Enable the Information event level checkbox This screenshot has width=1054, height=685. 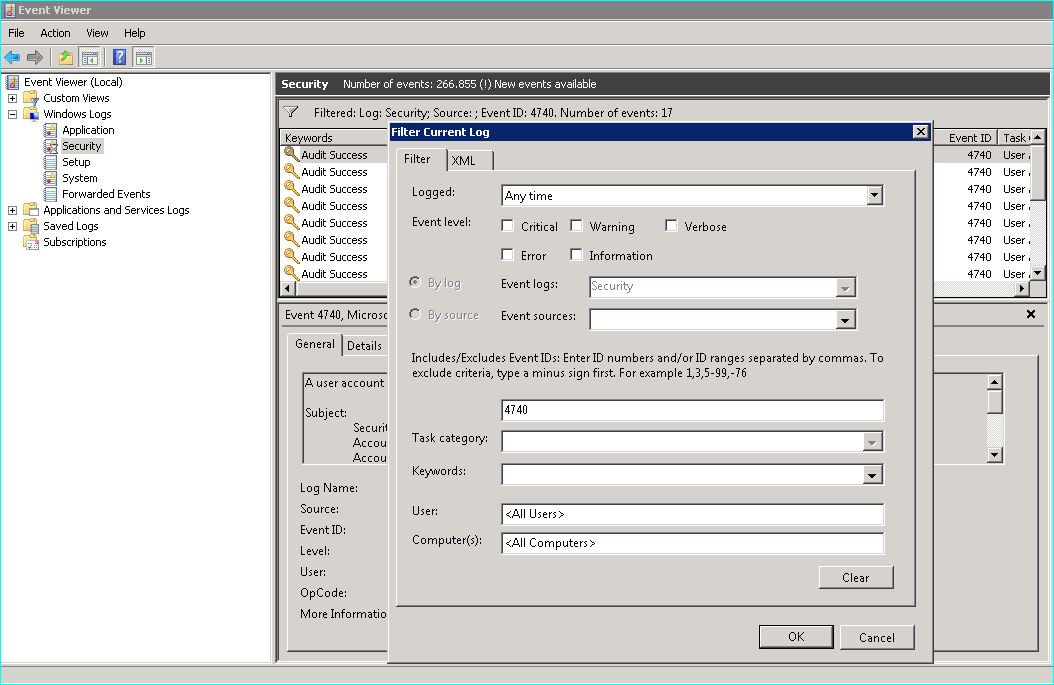pyautogui.click(x=576, y=255)
